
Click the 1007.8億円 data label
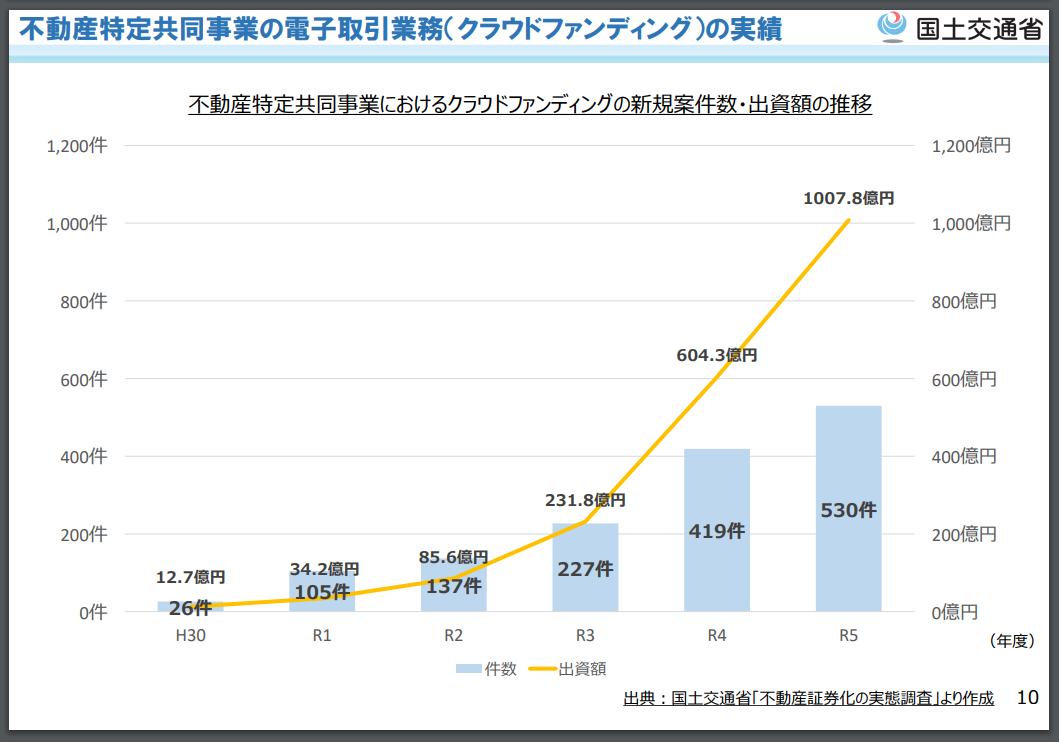tap(848, 198)
